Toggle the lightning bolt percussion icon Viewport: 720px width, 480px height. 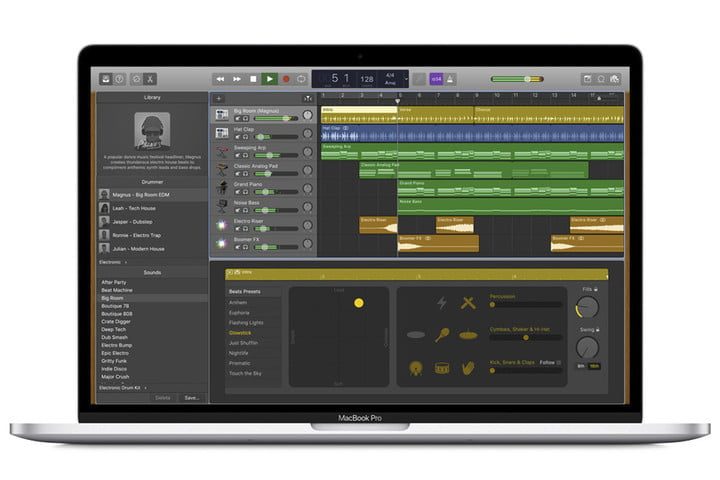pos(441,303)
